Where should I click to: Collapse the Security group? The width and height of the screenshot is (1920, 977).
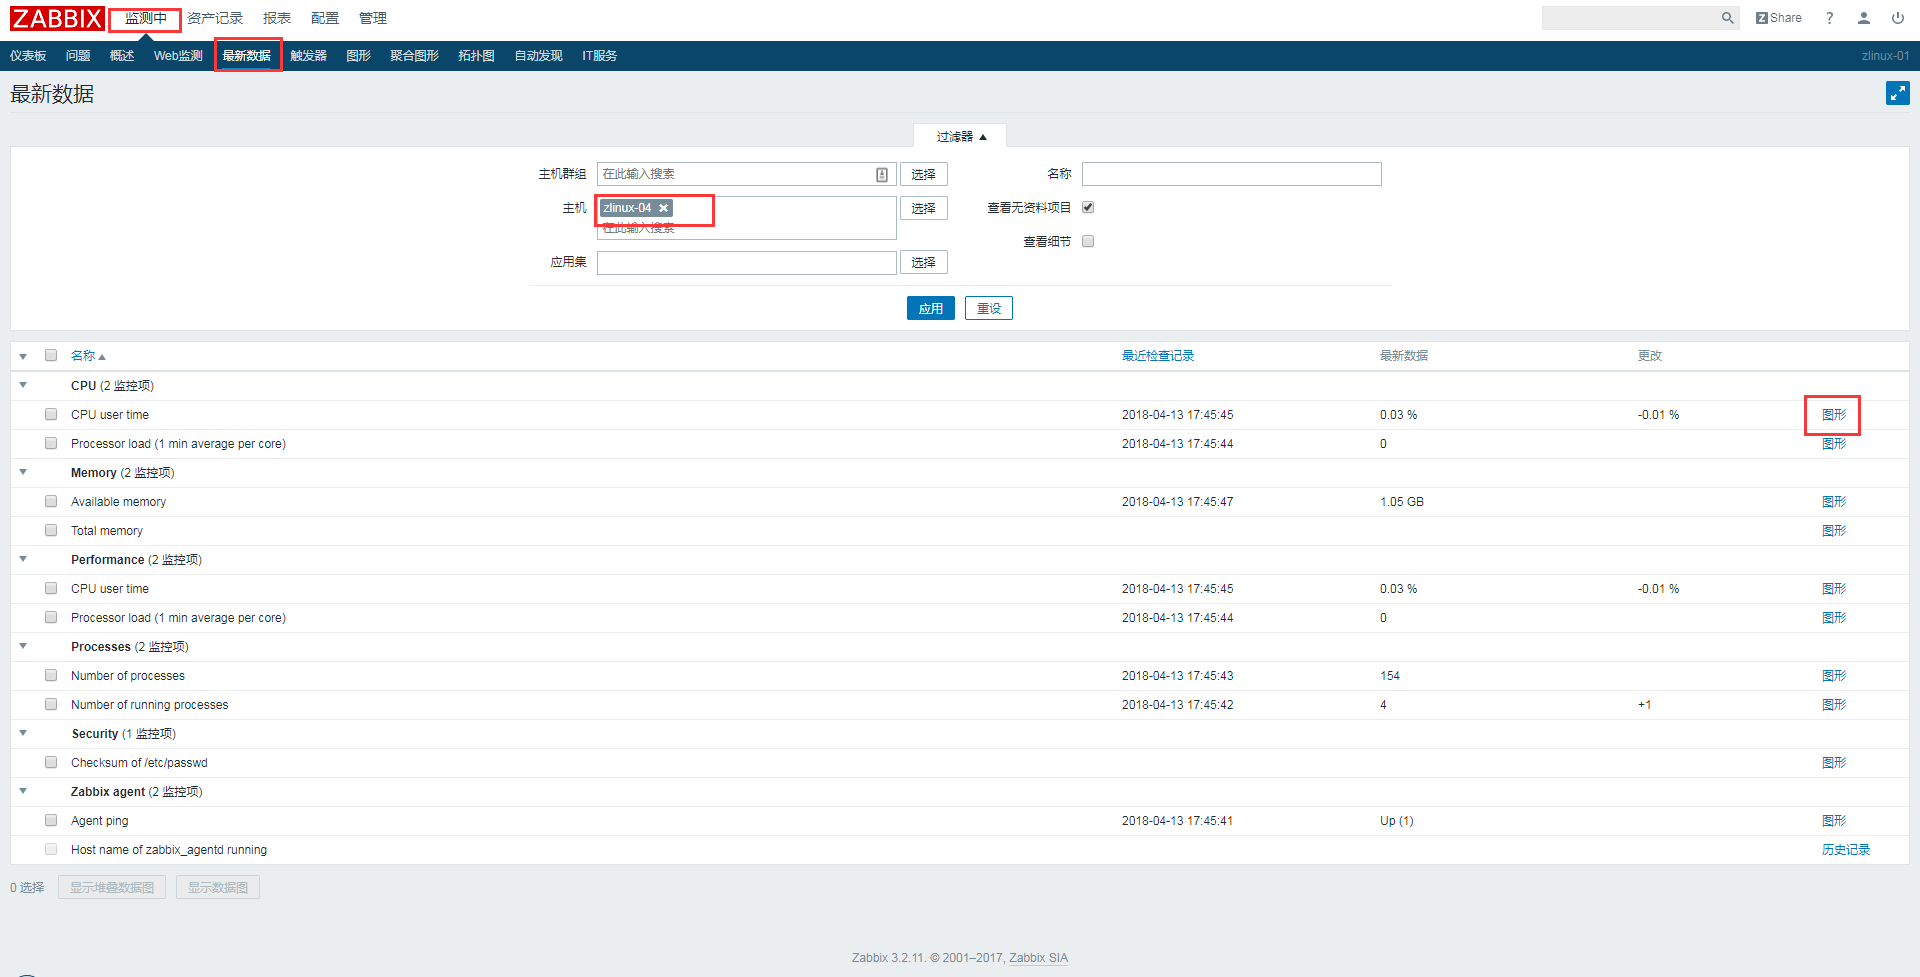[23, 733]
